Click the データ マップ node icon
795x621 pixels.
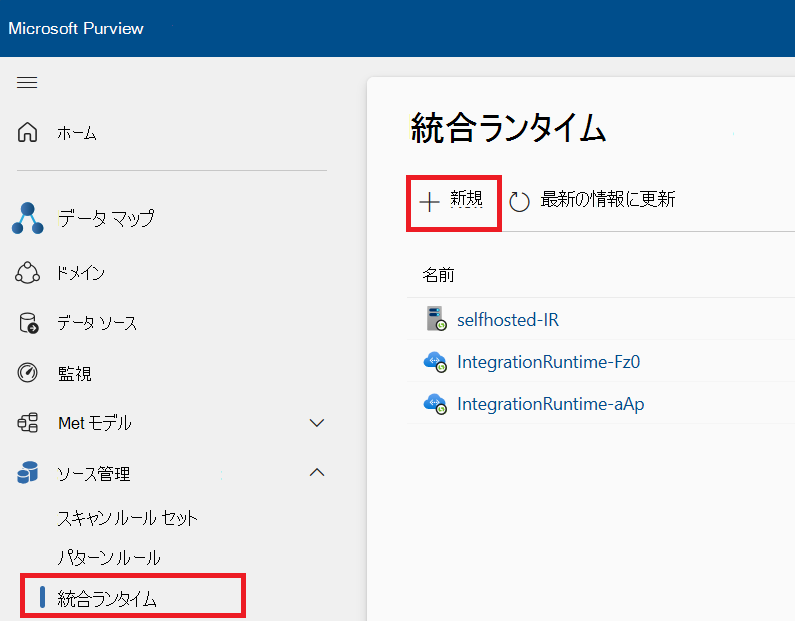tap(27, 218)
